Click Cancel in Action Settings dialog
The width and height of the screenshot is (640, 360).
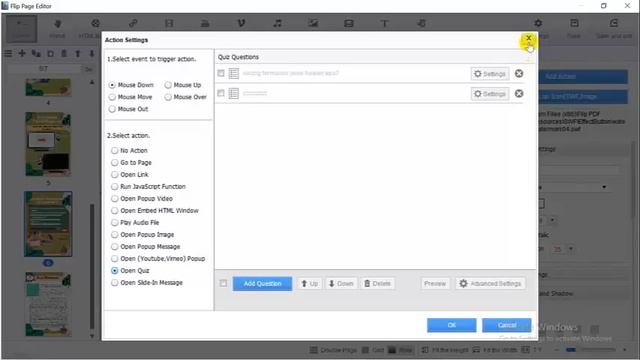(x=507, y=325)
